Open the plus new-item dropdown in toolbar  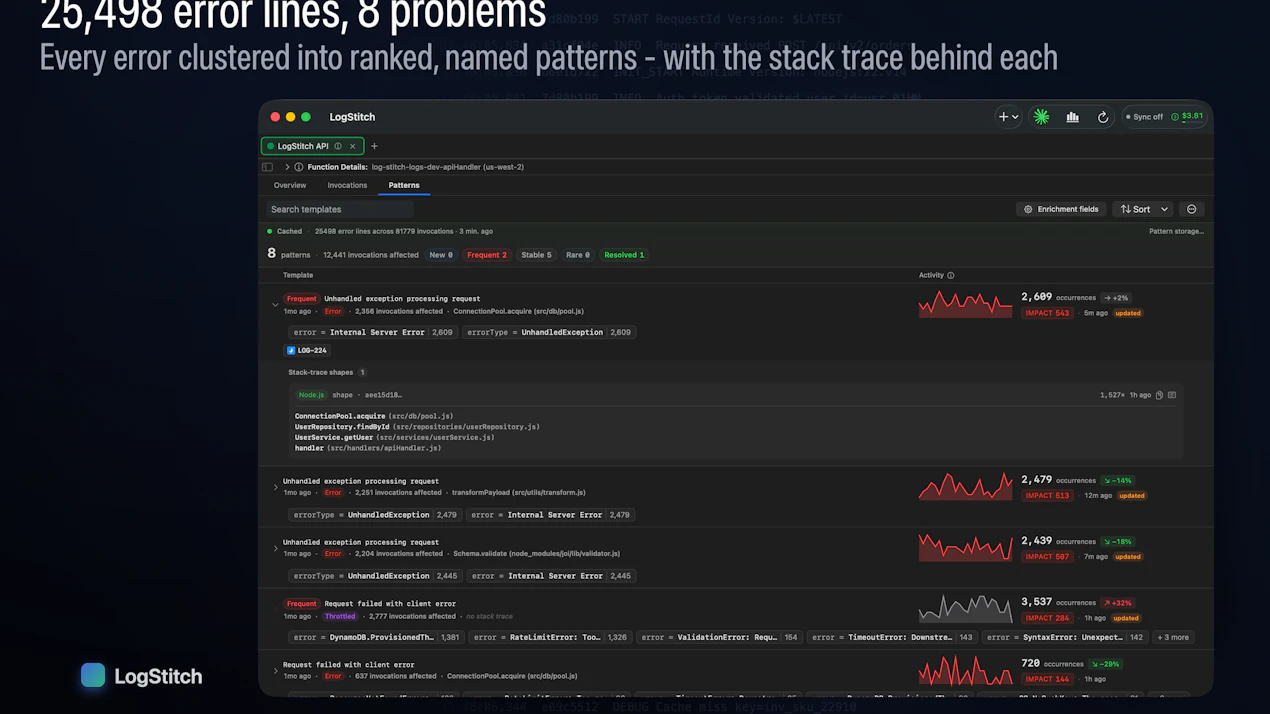(1008, 117)
